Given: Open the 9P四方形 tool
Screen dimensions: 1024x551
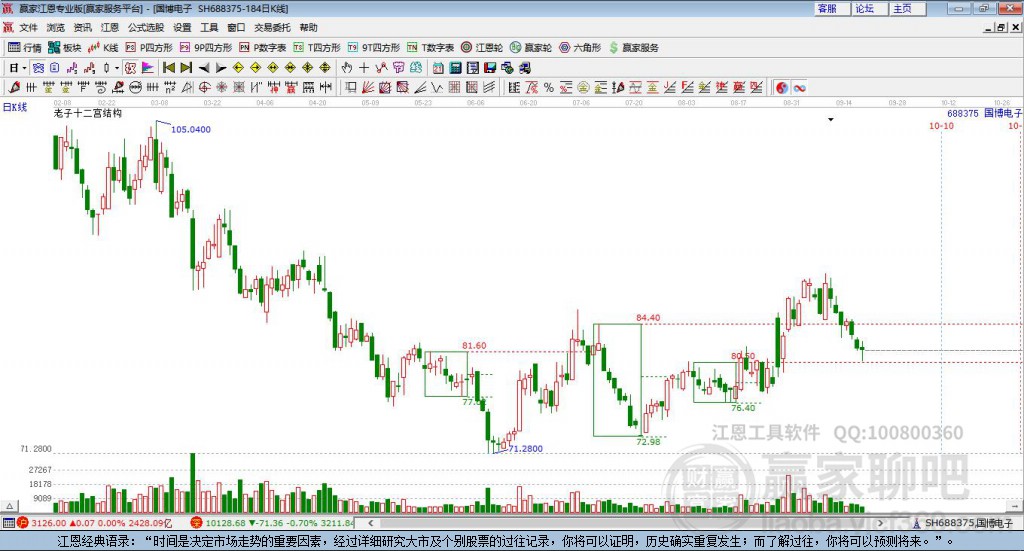Looking at the screenshot, I should pyautogui.click(x=206, y=48).
